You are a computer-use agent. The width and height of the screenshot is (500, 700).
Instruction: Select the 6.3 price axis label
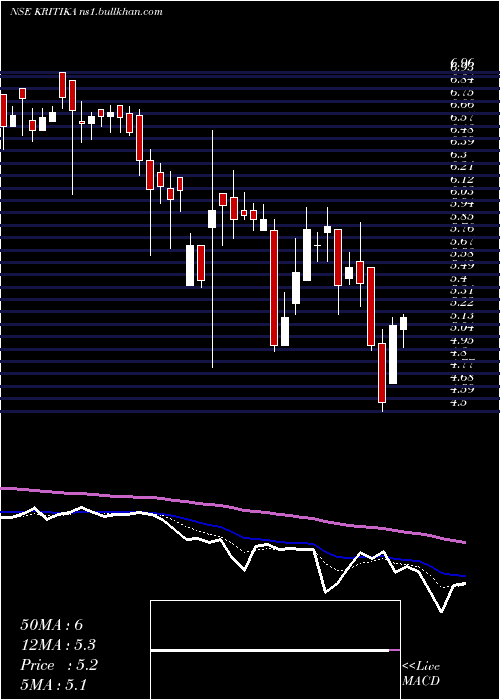point(458,154)
